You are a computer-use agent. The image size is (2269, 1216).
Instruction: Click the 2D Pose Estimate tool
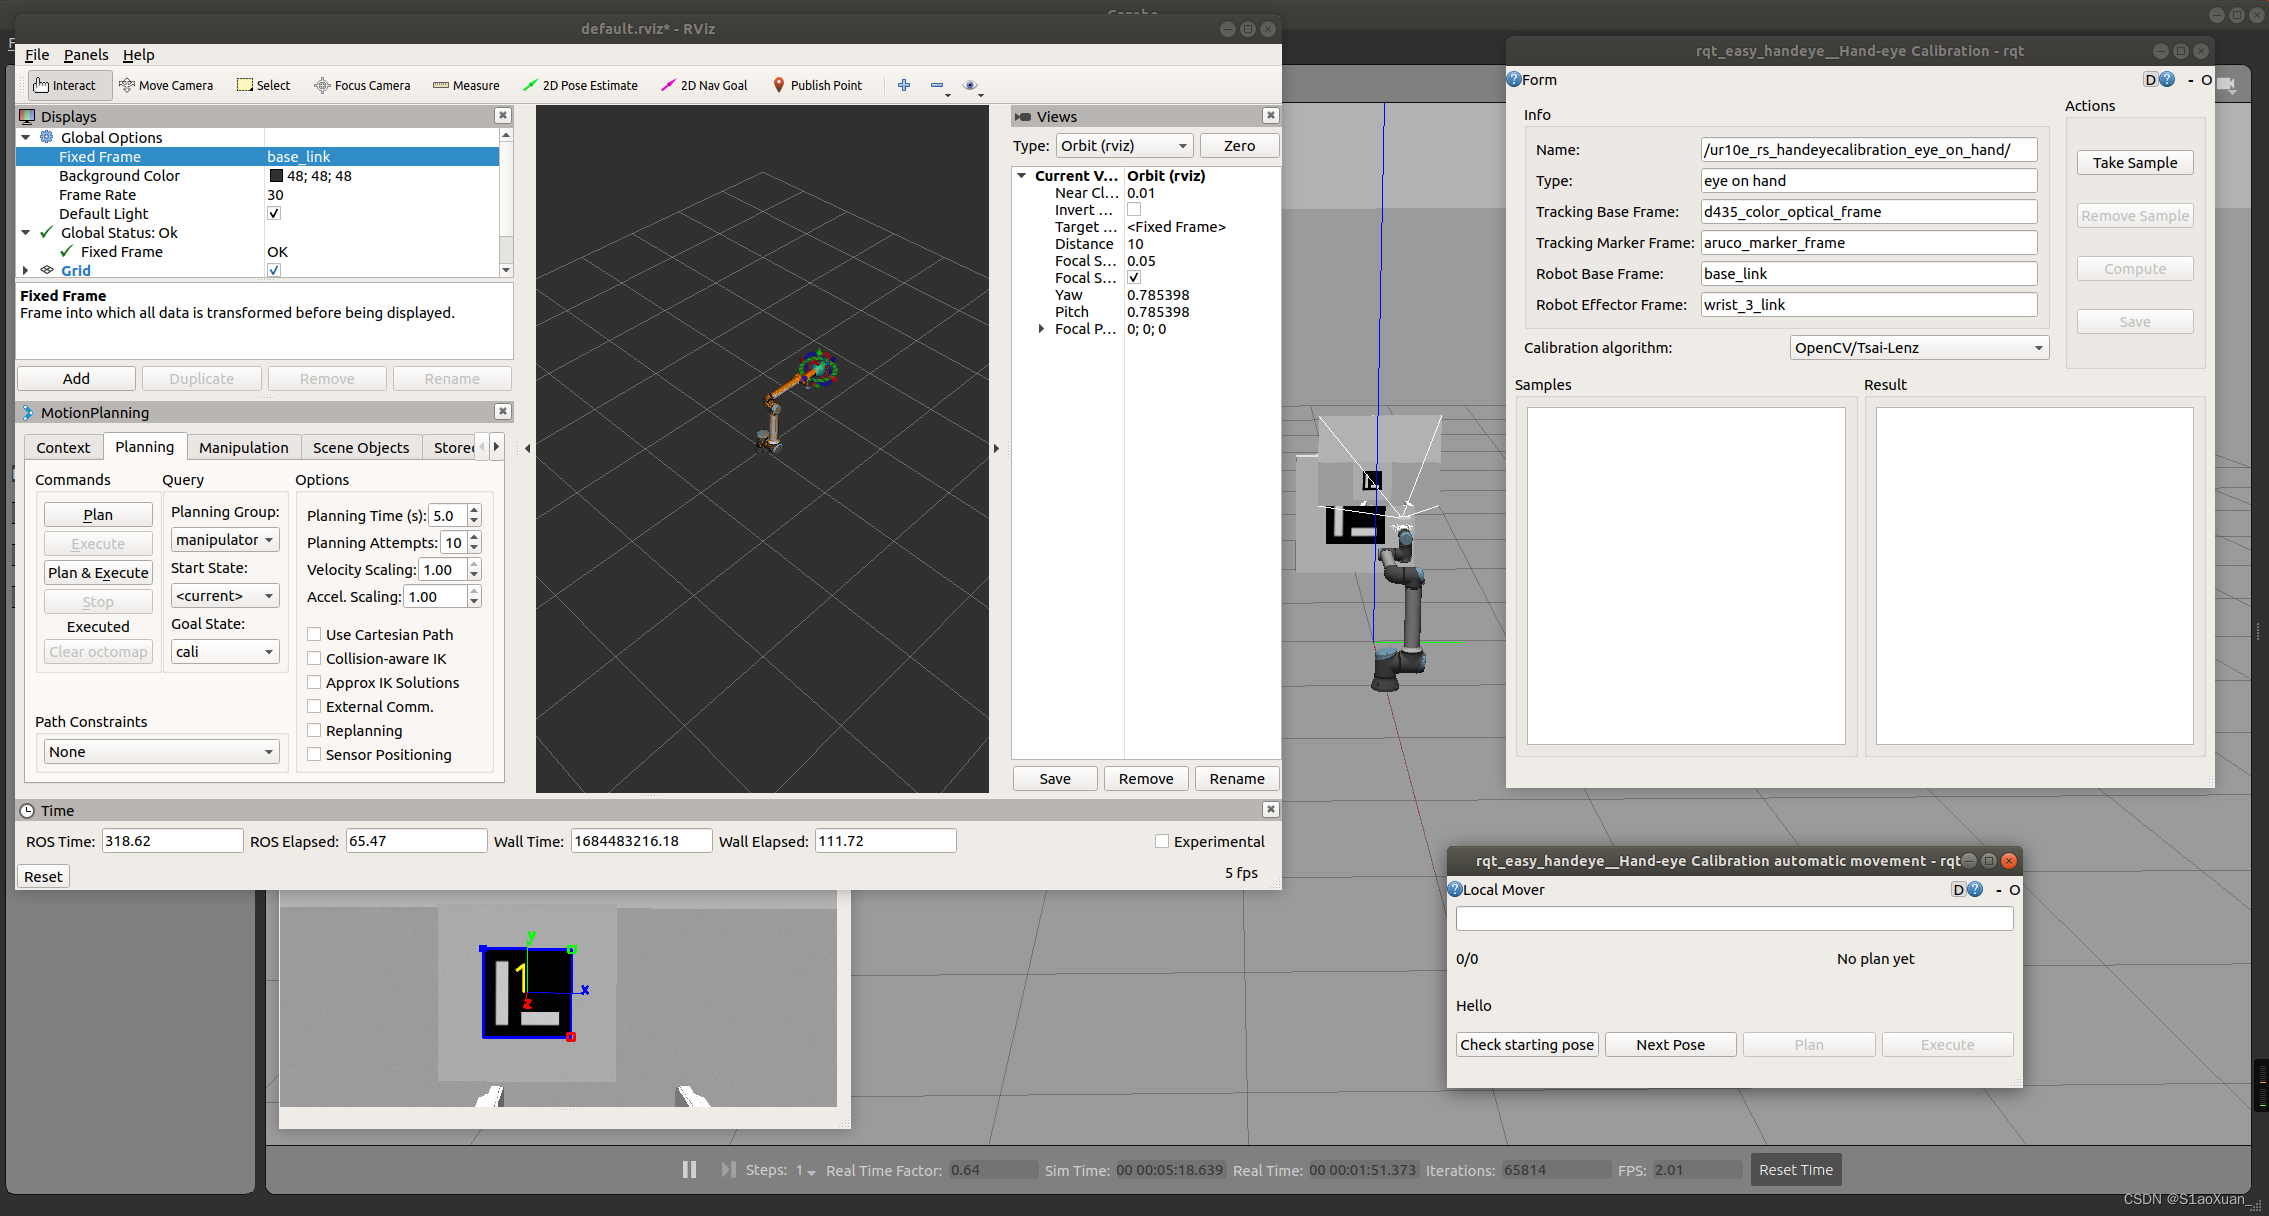click(x=580, y=85)
